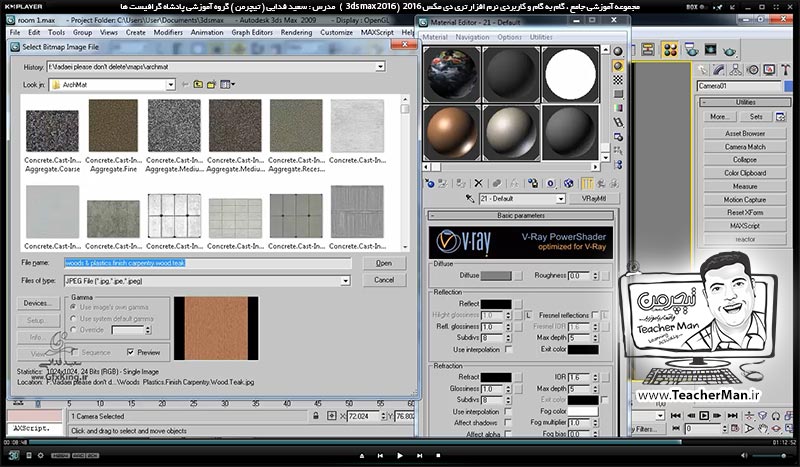Open the Render Setup teapot icon

point(692,50)
